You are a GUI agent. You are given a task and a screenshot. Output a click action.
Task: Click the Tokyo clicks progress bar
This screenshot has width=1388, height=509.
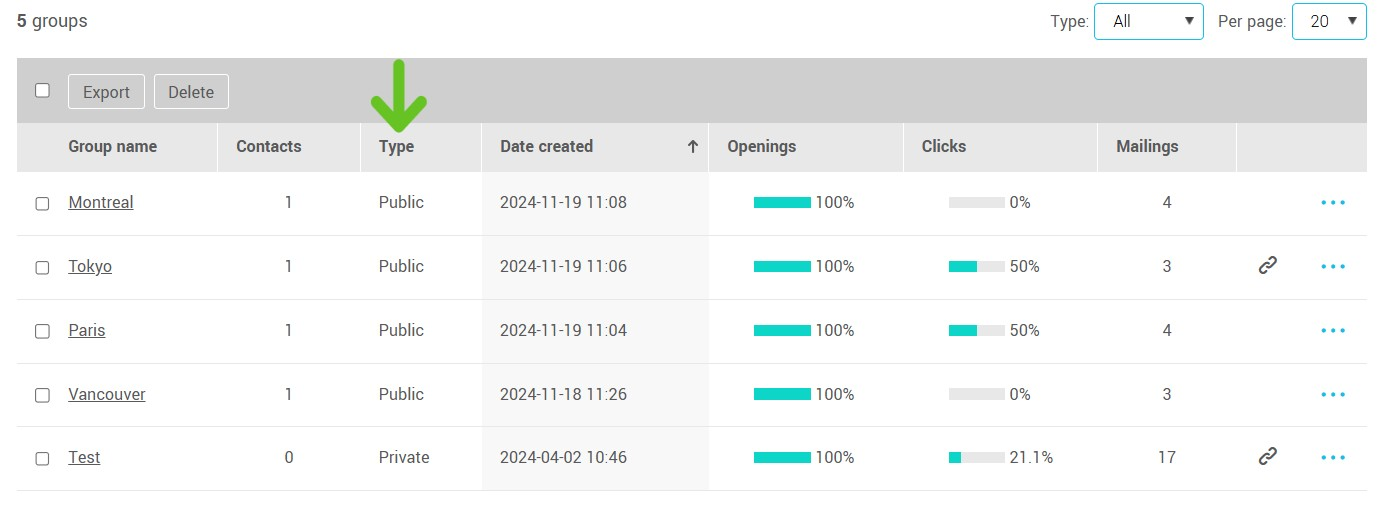click(976, 267)
